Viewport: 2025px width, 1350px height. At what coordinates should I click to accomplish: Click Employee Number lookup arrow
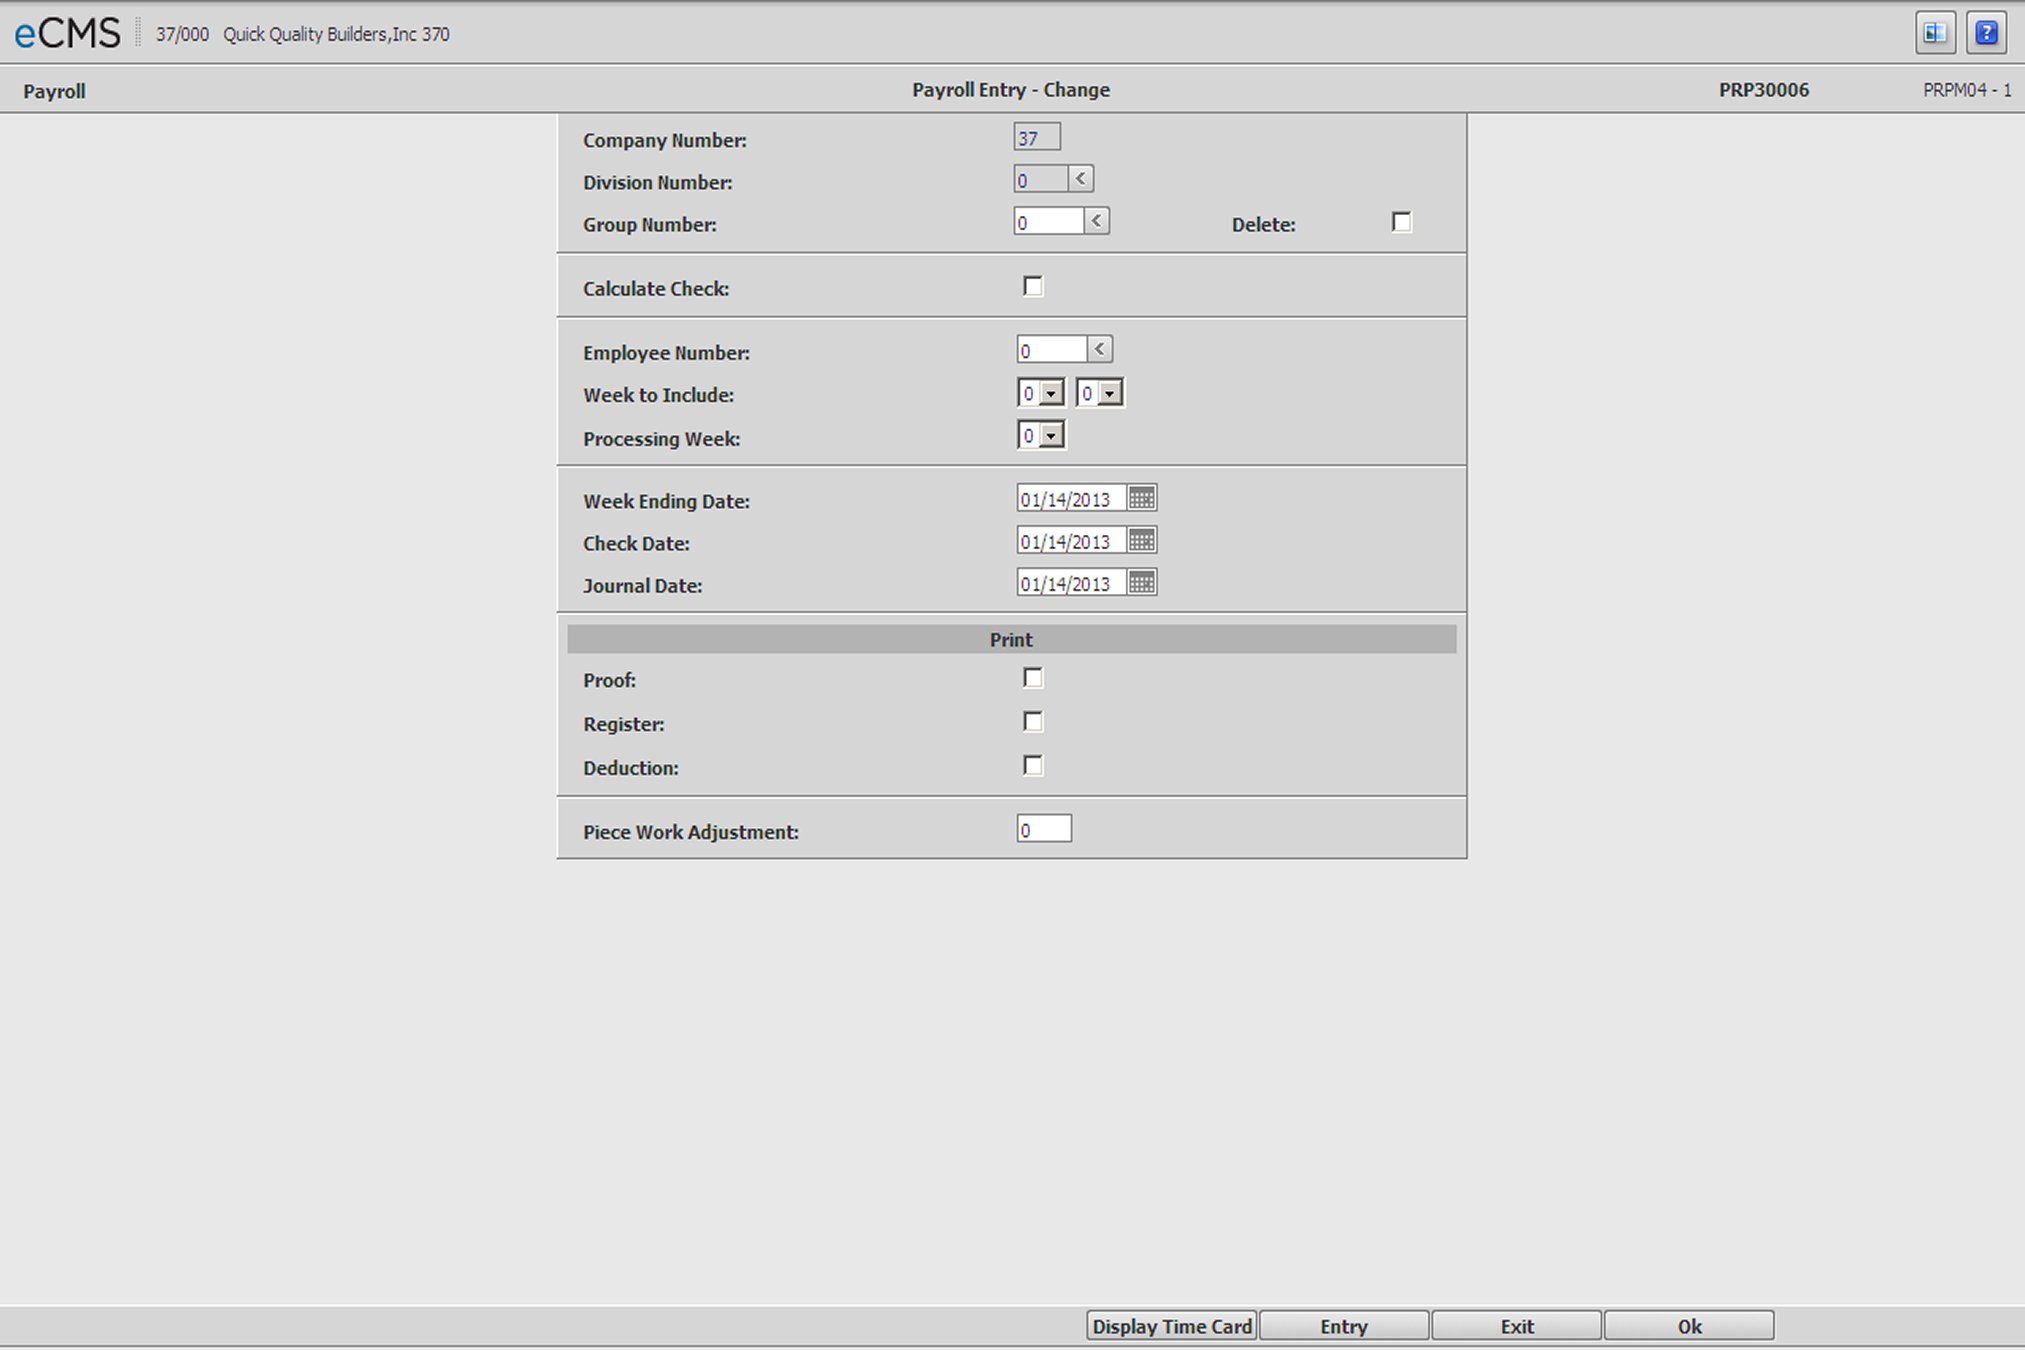click(1099, 349)
